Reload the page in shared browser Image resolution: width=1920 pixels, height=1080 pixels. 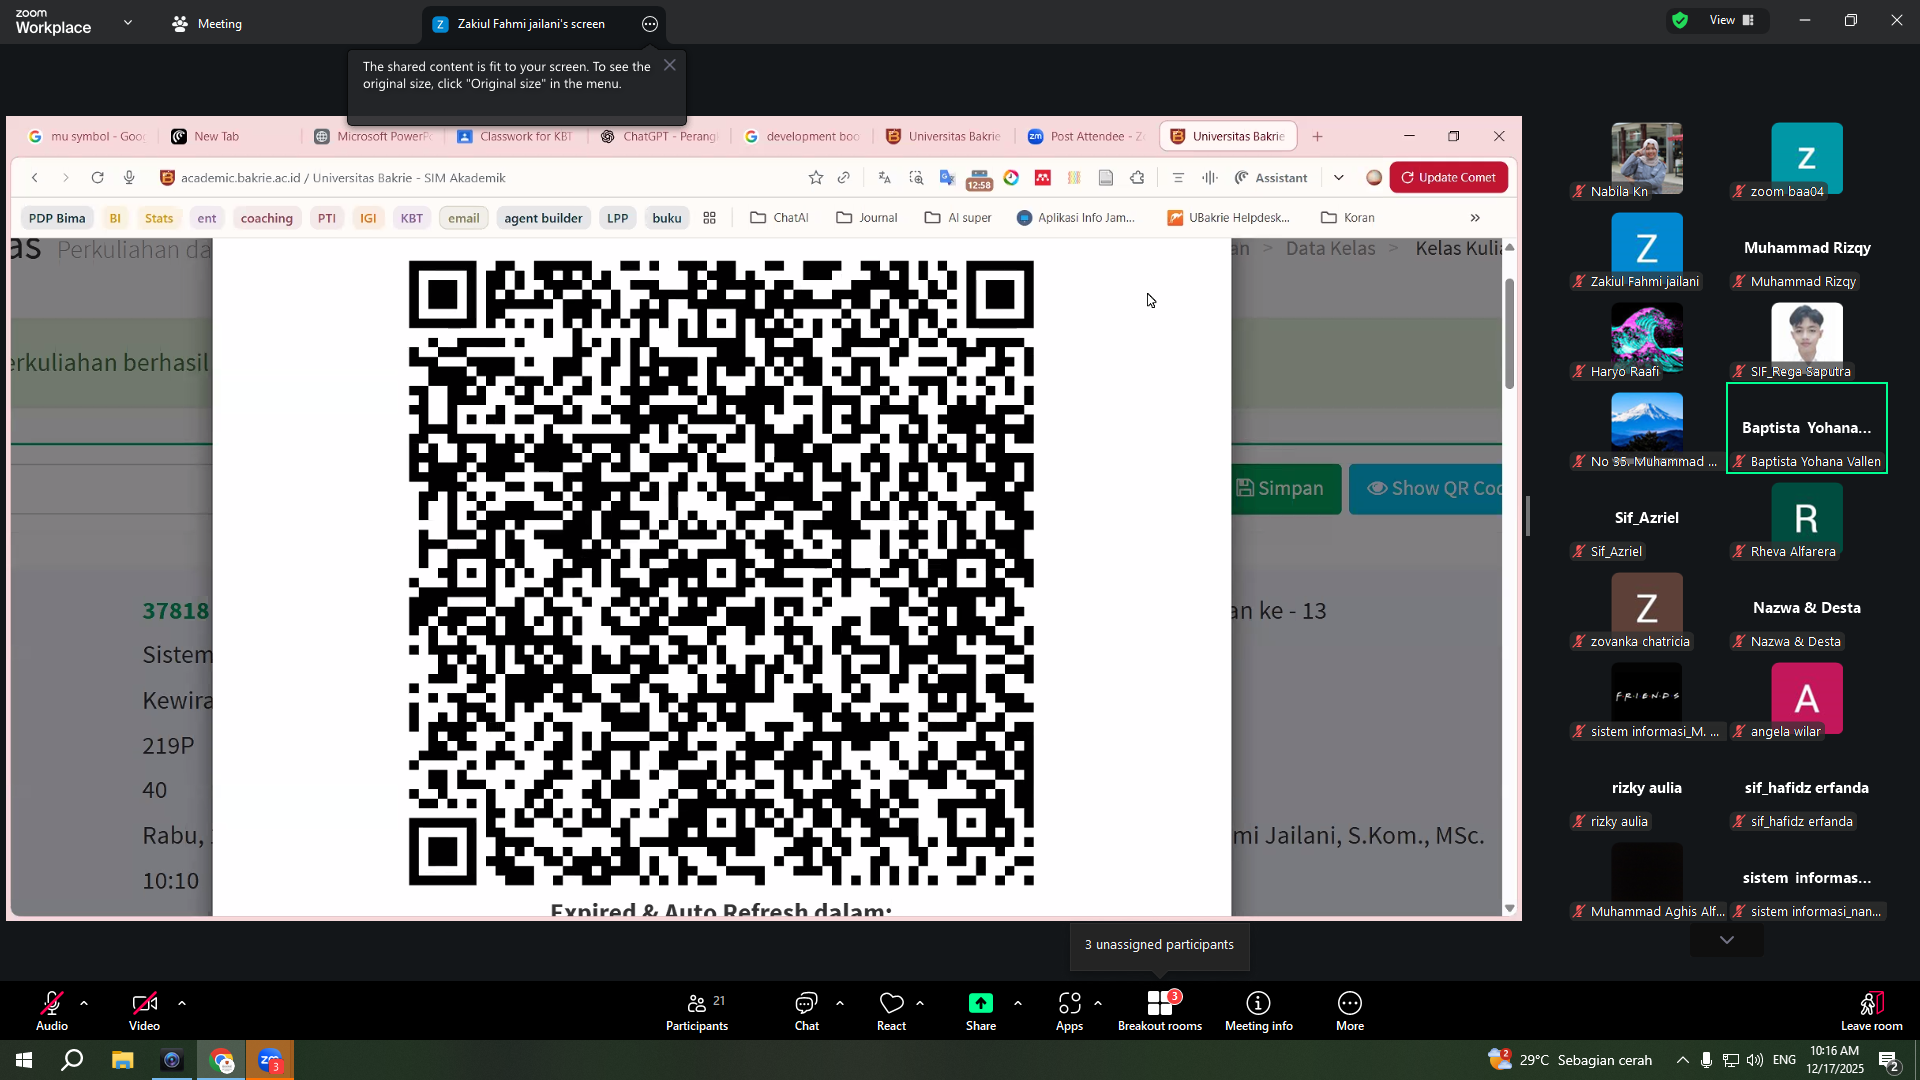point(97,178)
